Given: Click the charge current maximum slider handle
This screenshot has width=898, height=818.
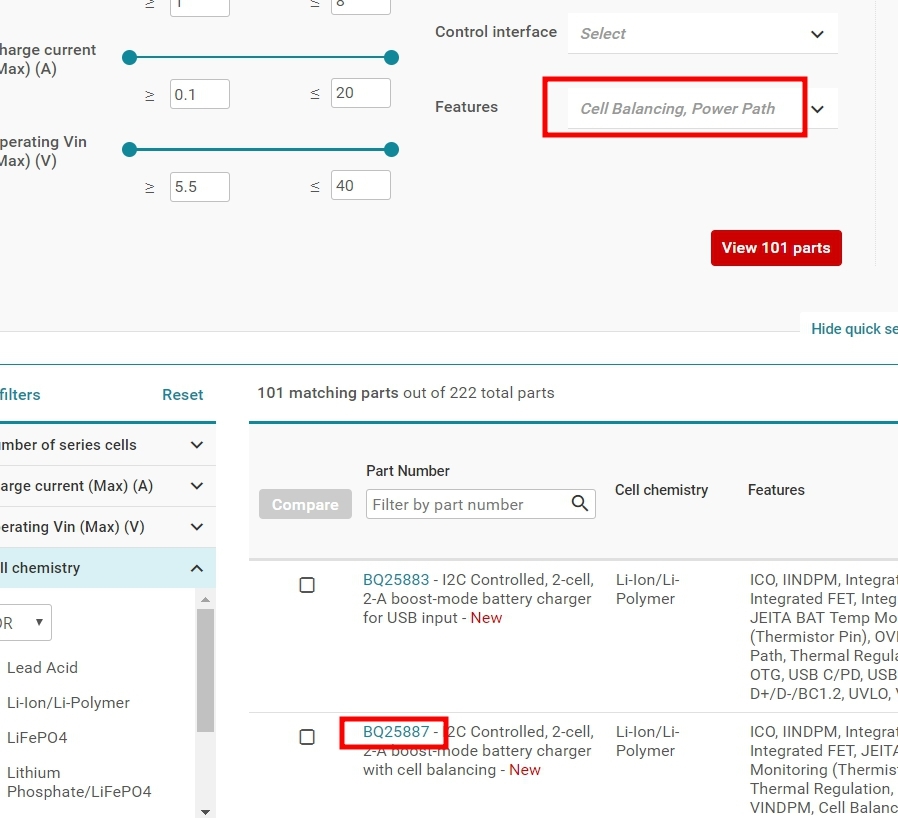Looking at the screenshot, I should coord(391,57).
